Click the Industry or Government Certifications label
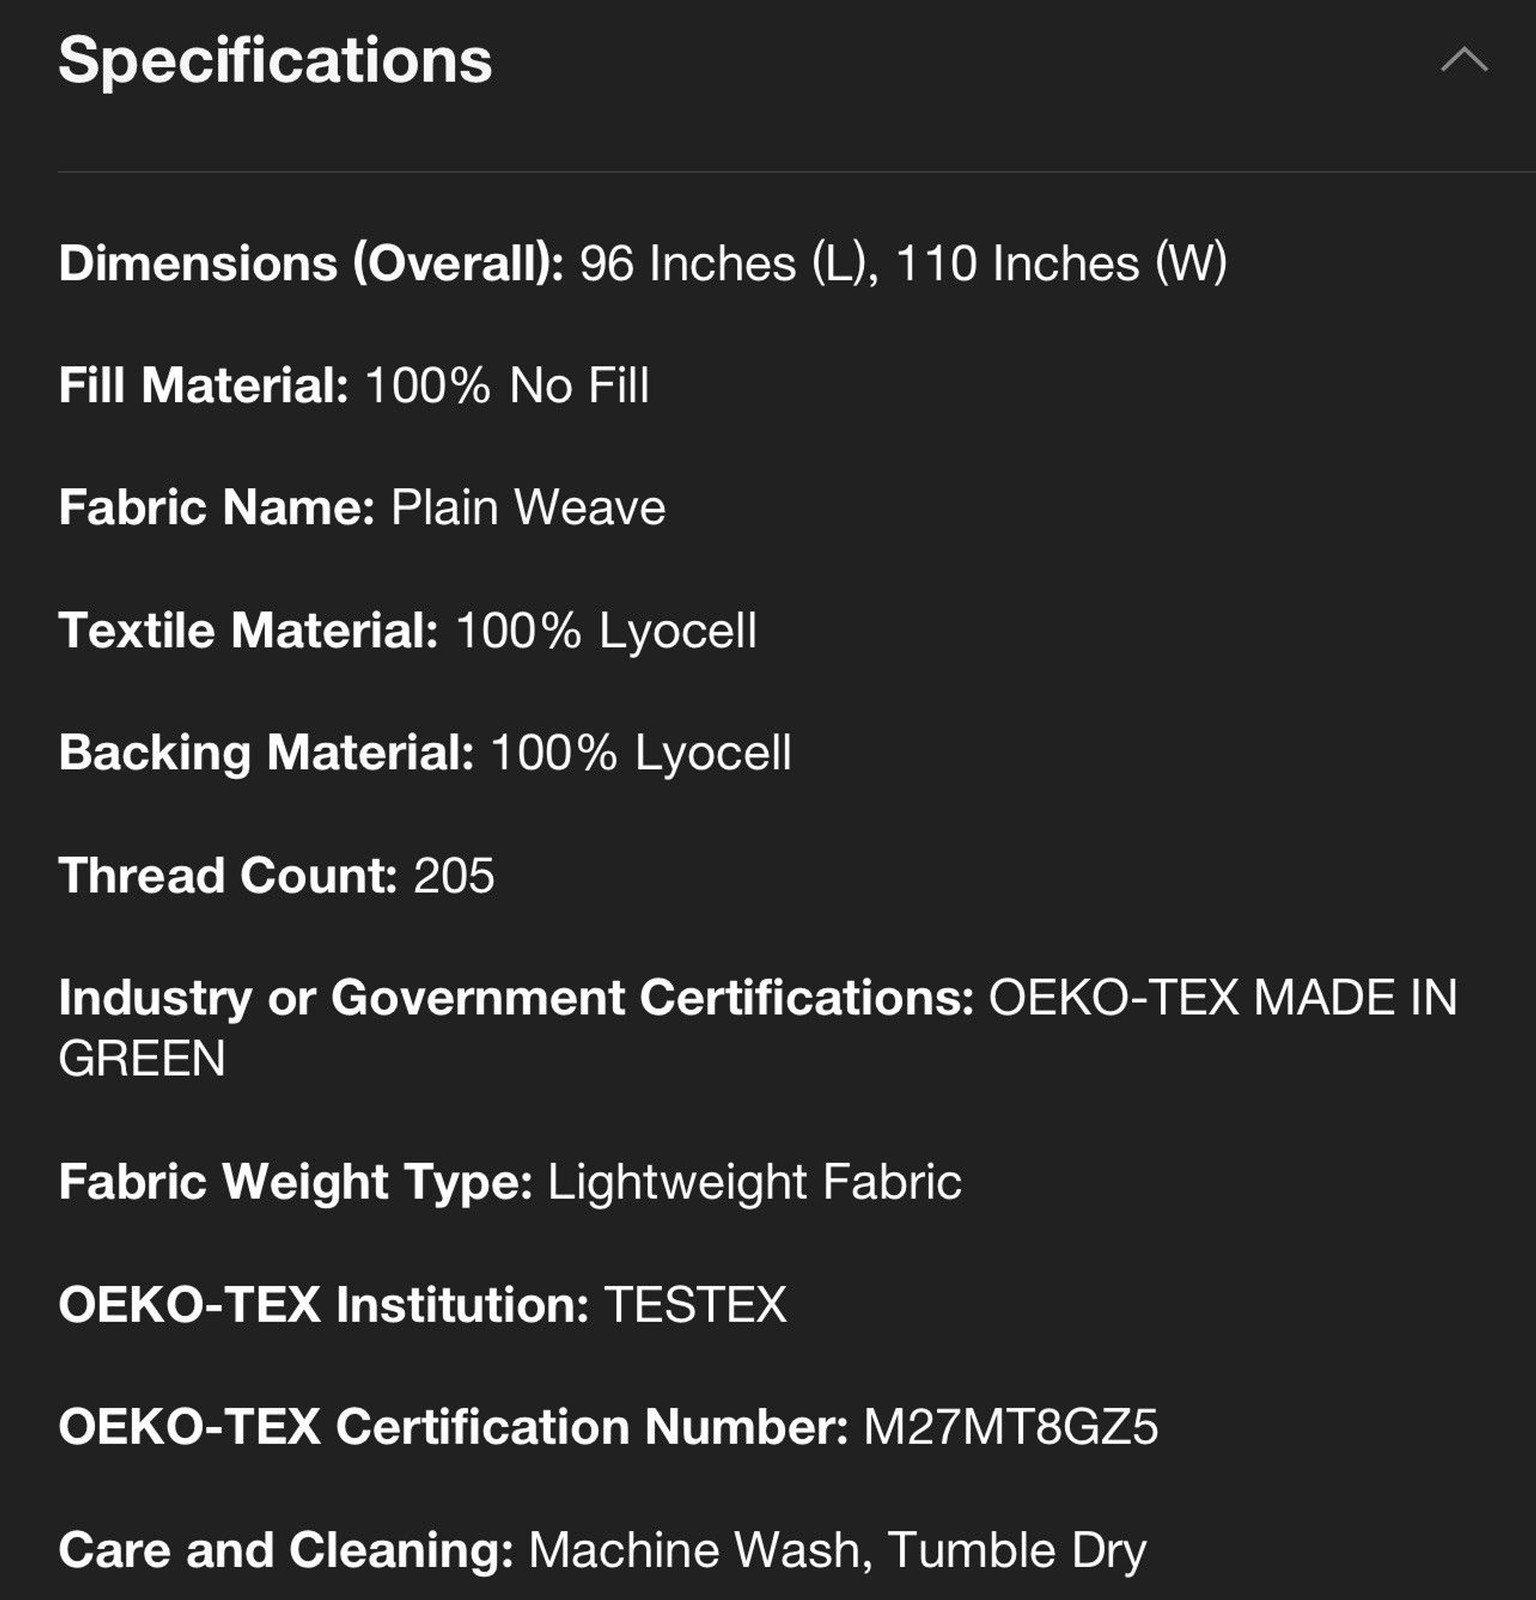Viewport: 1536px width, 1600px height. click(x=516, y=998)
